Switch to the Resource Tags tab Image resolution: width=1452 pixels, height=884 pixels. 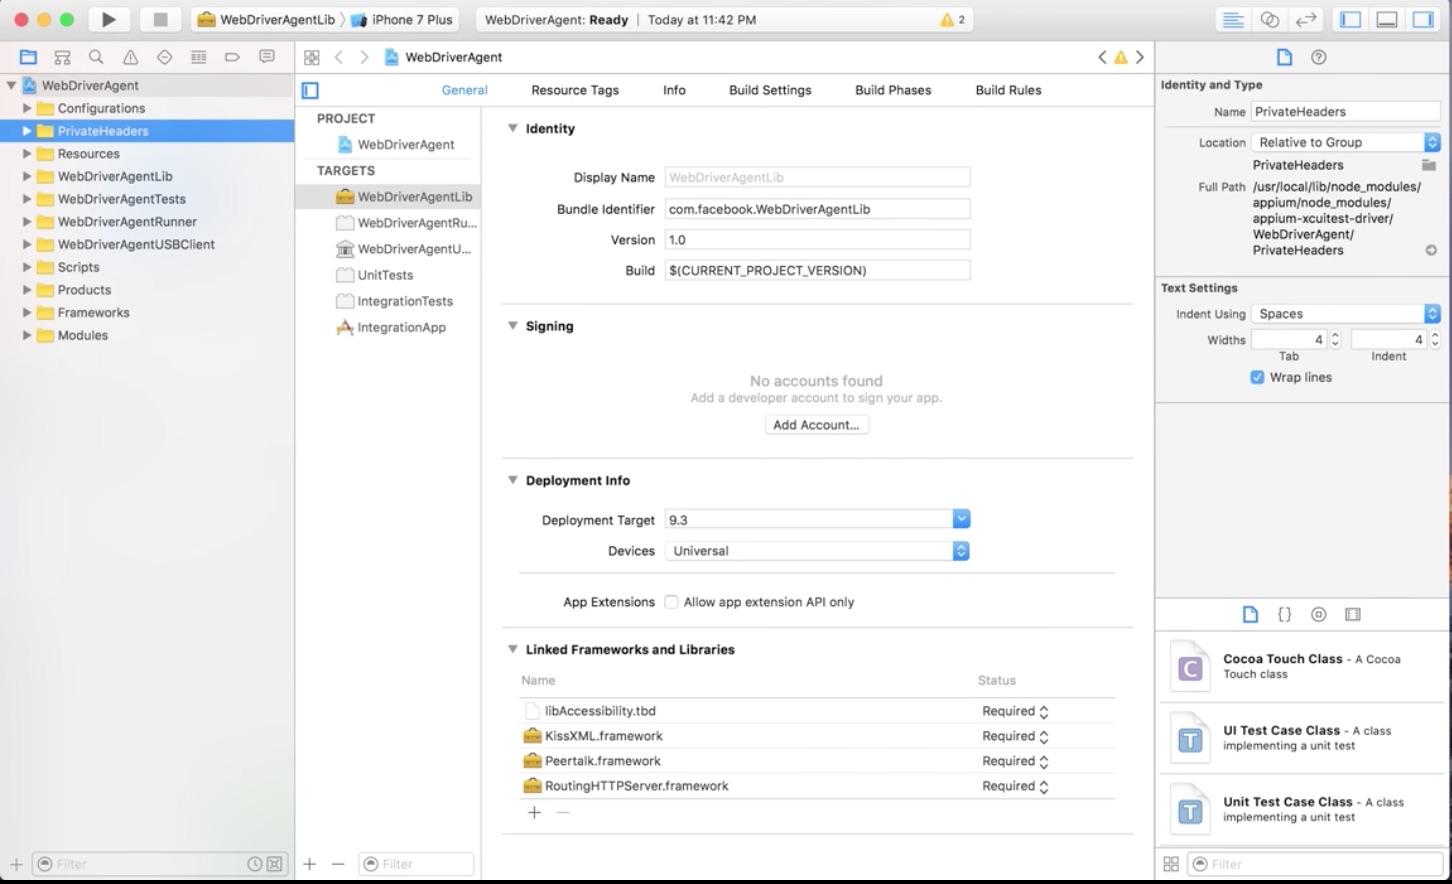(575, 90)
